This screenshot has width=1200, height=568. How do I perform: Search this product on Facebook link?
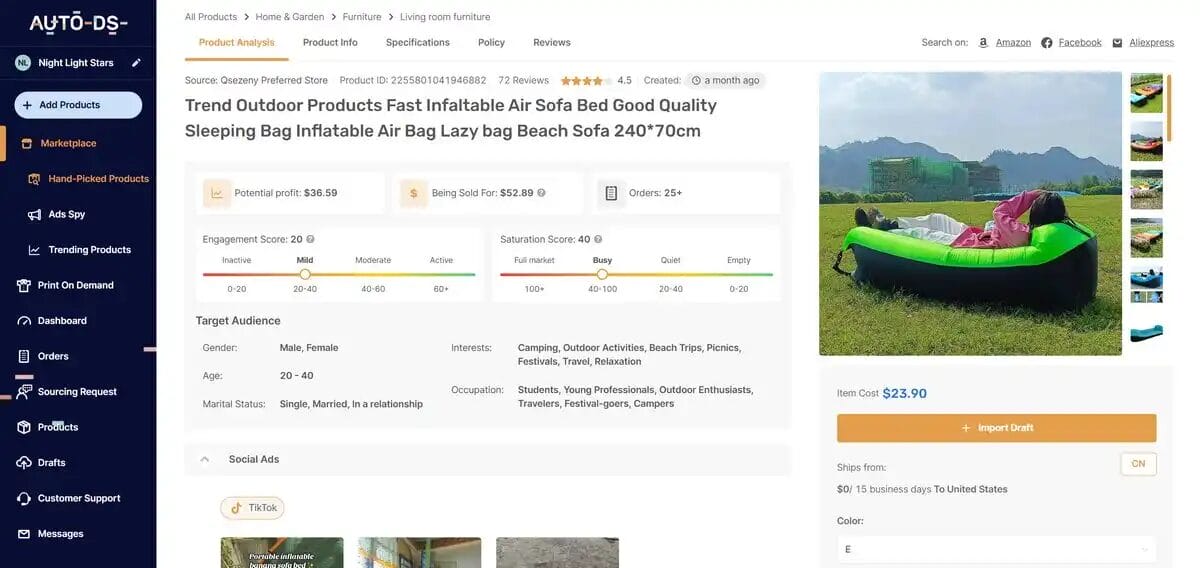pos(1080,43)
